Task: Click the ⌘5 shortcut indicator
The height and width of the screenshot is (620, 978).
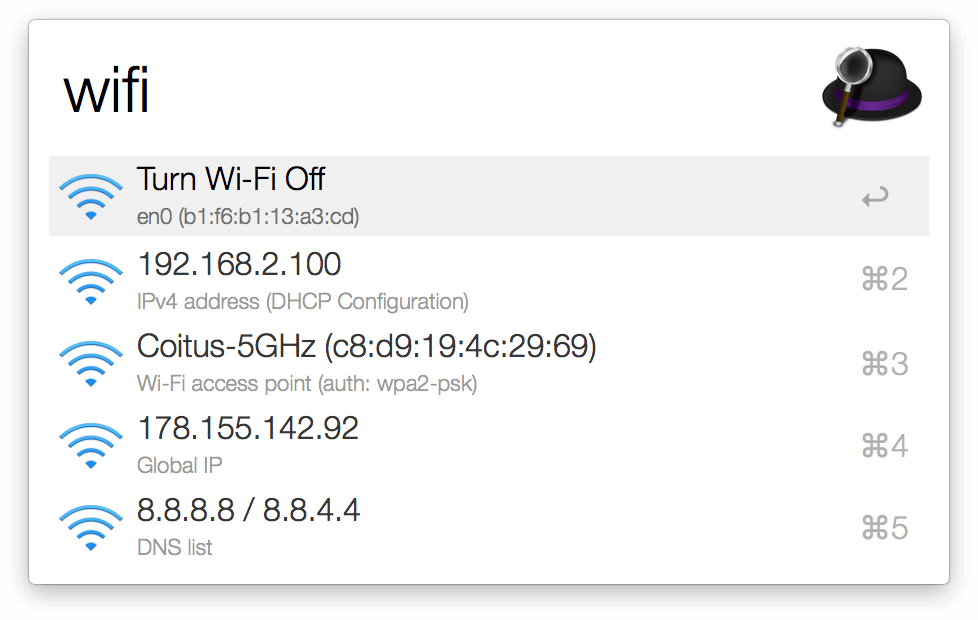Action: click(x=884, y=528)
